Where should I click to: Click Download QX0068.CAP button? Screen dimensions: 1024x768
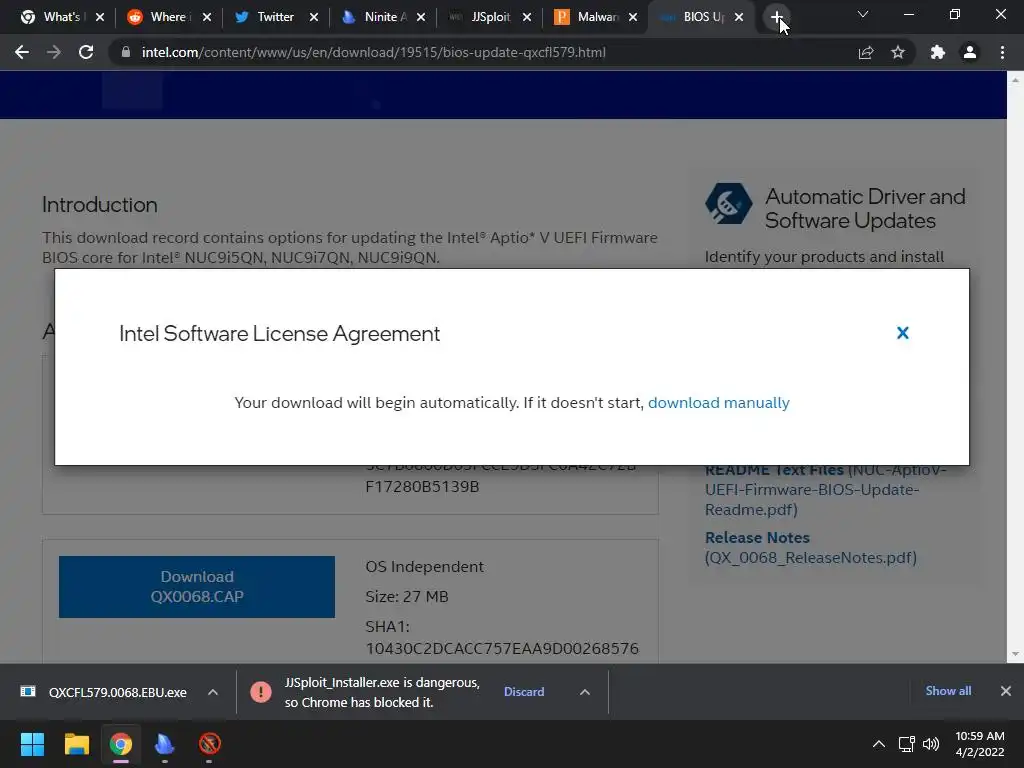(x=197, y=586)
